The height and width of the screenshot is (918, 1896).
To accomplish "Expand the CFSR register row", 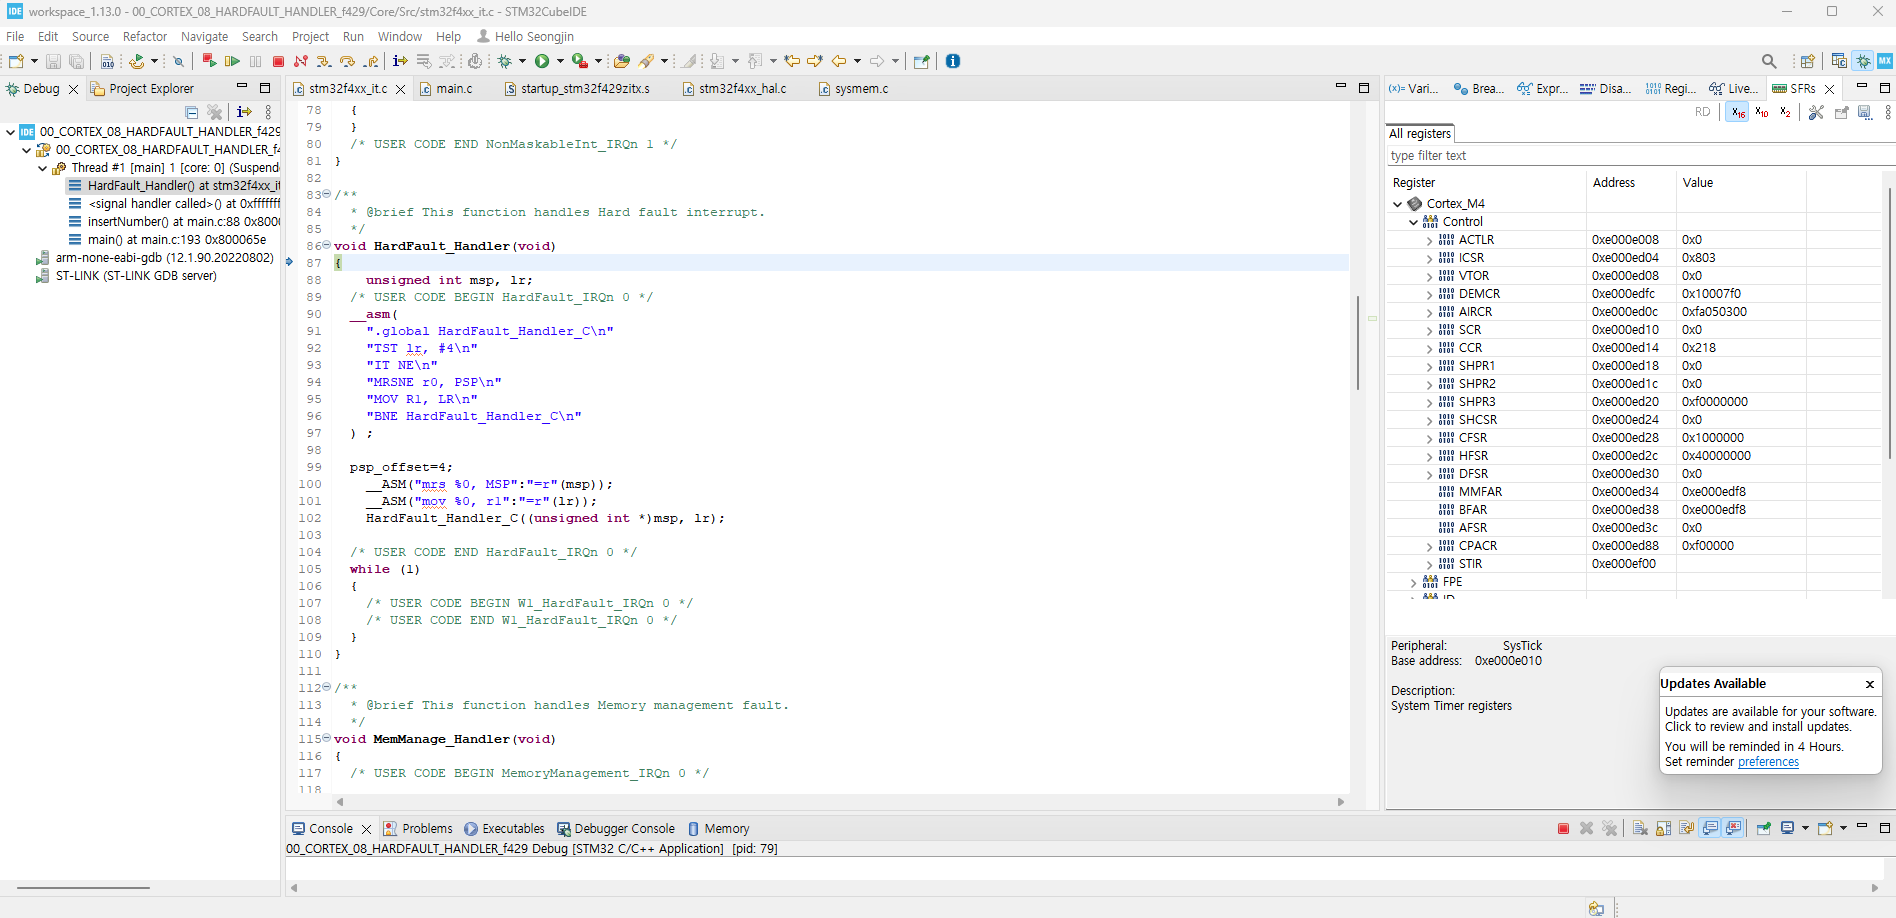I will click(x=1430, y=438).
